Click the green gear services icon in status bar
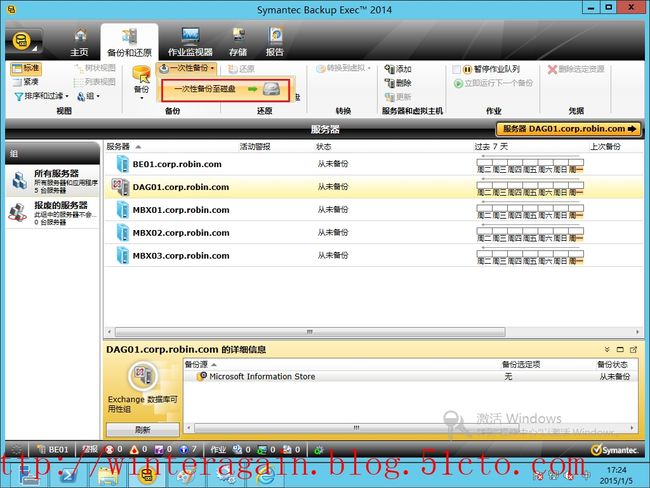650x488 pixels. 319,450
